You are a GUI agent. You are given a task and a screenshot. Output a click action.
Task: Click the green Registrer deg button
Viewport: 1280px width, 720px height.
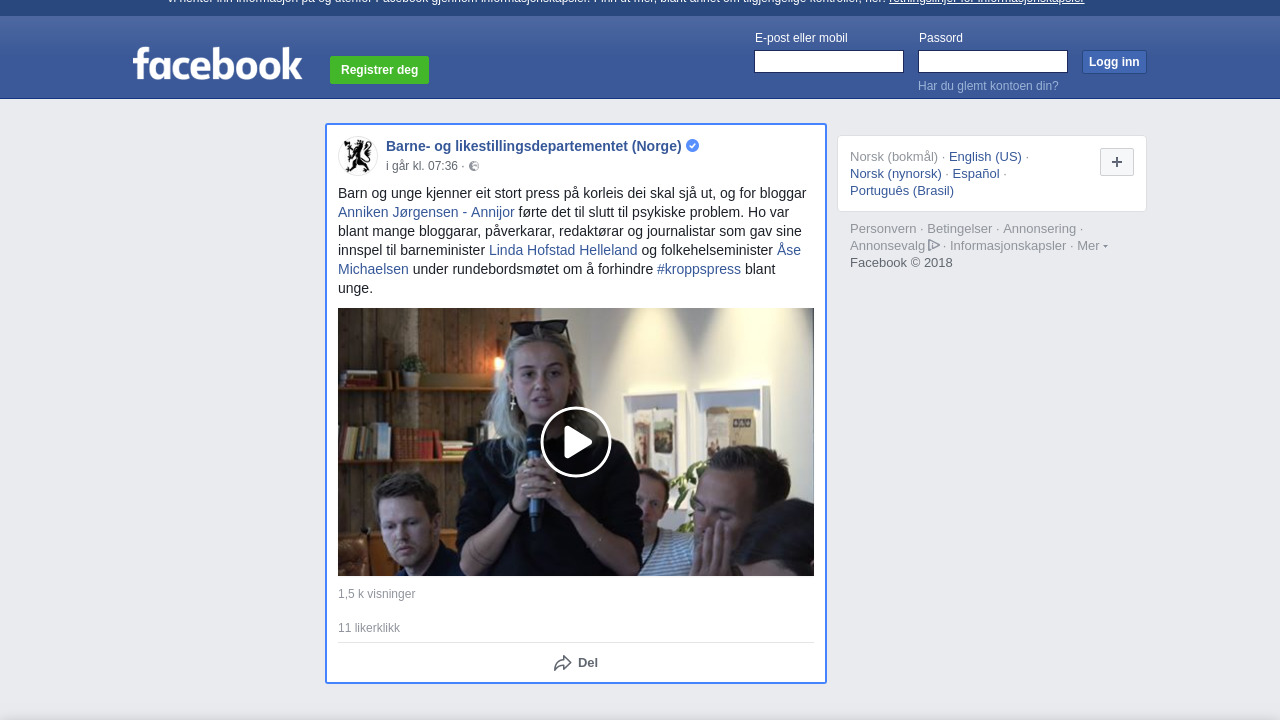(x=379, y=70)
